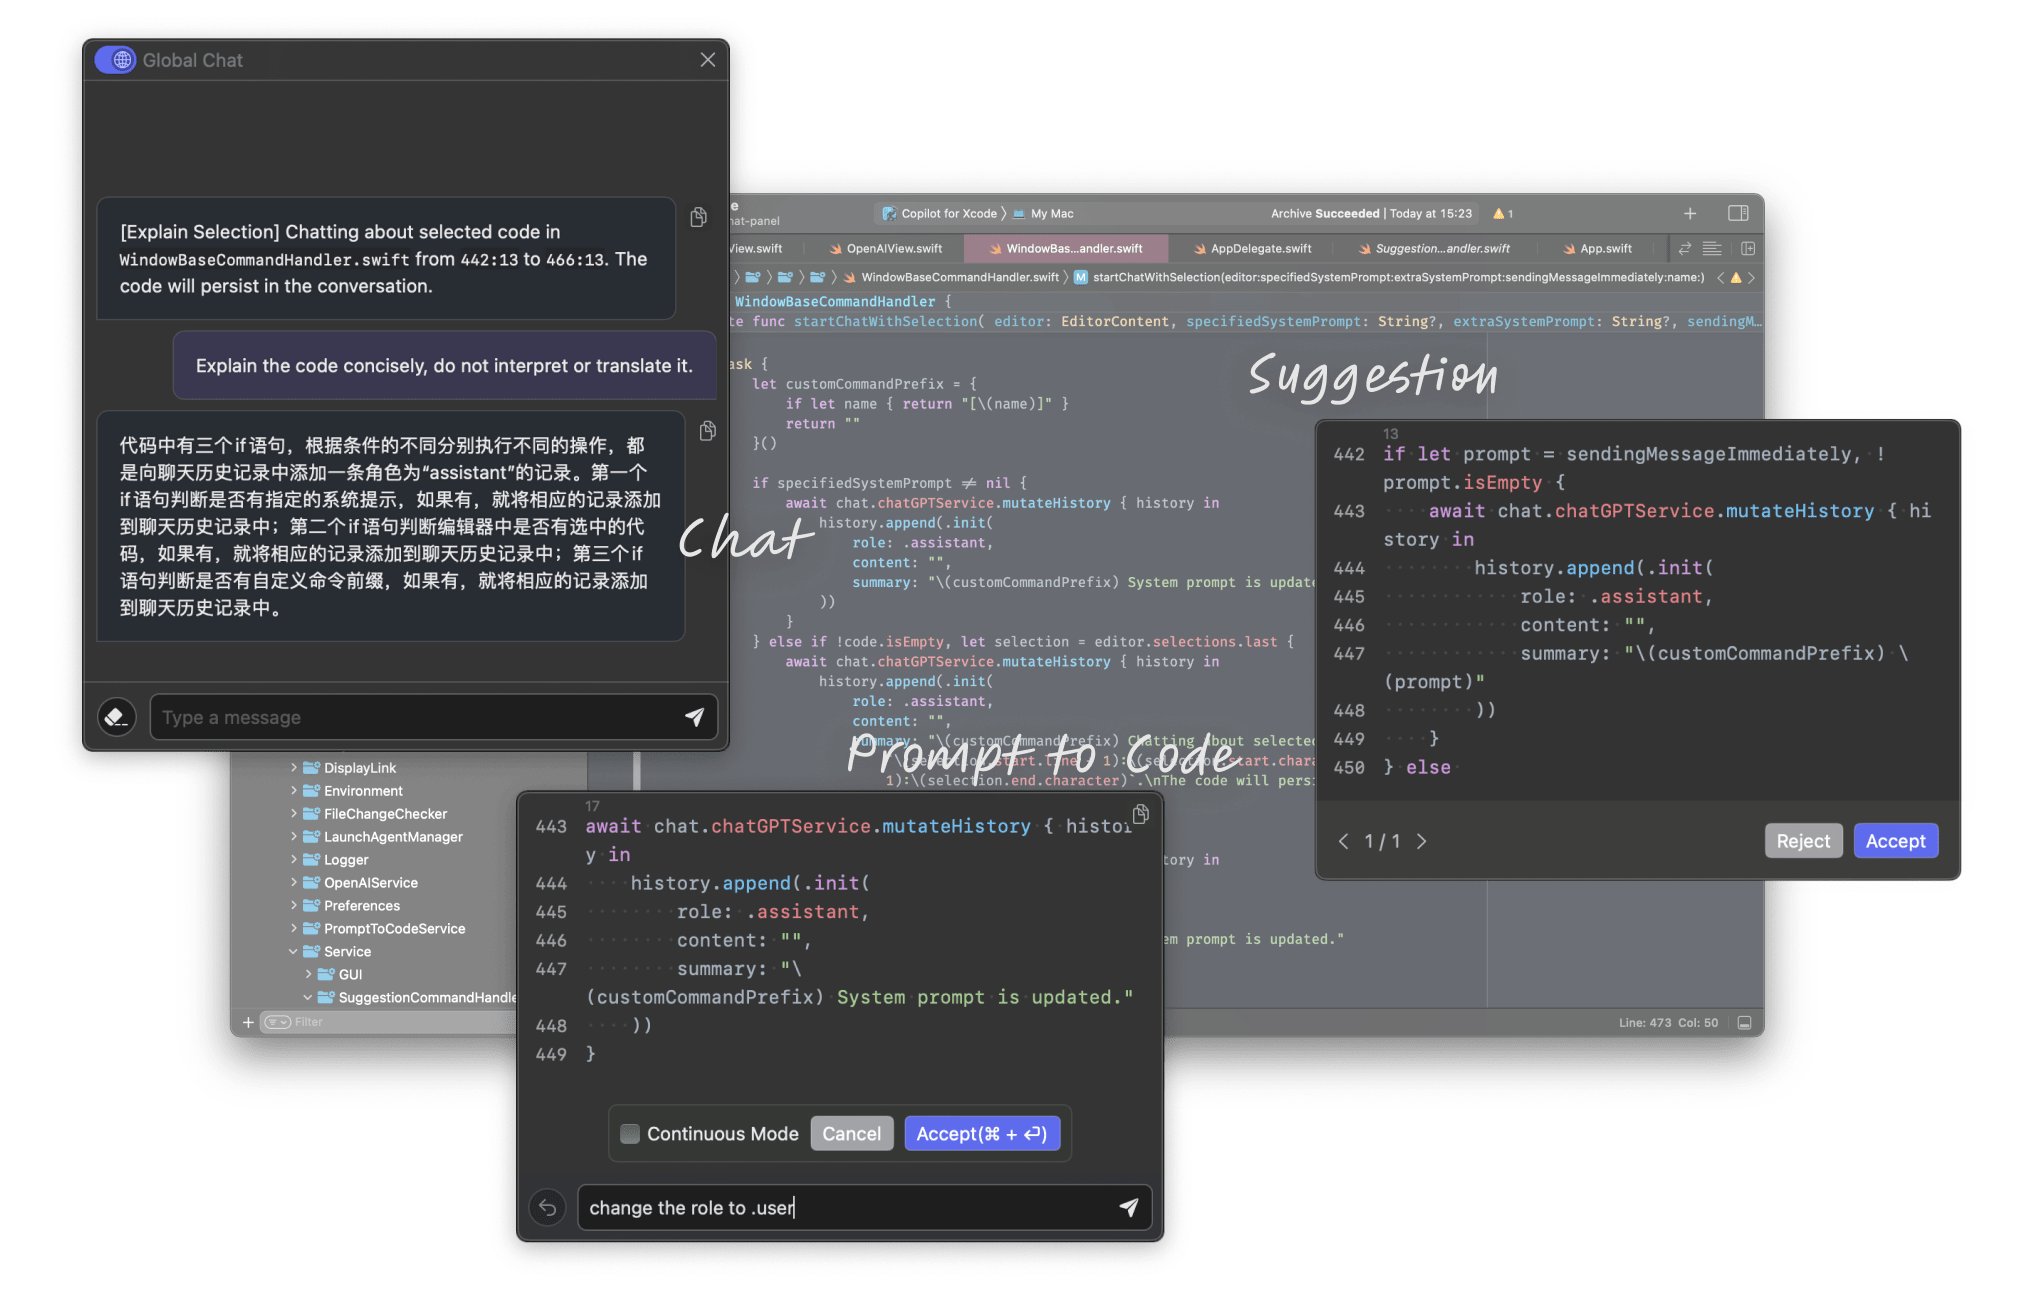Screen dimensions: 2042x1294
Task: Enable Continuous Mode
Action: tap(630, 1133)
